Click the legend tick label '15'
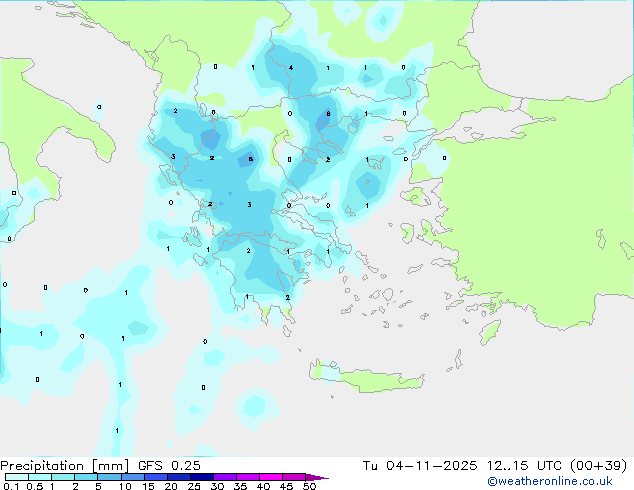Image resolution: width=634 pixels, height=490 pixels. (x=148, y=486)
